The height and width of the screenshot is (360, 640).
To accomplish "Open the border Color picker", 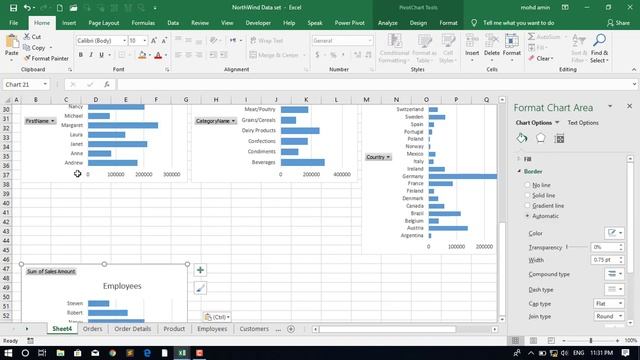I will click(614, 233).
